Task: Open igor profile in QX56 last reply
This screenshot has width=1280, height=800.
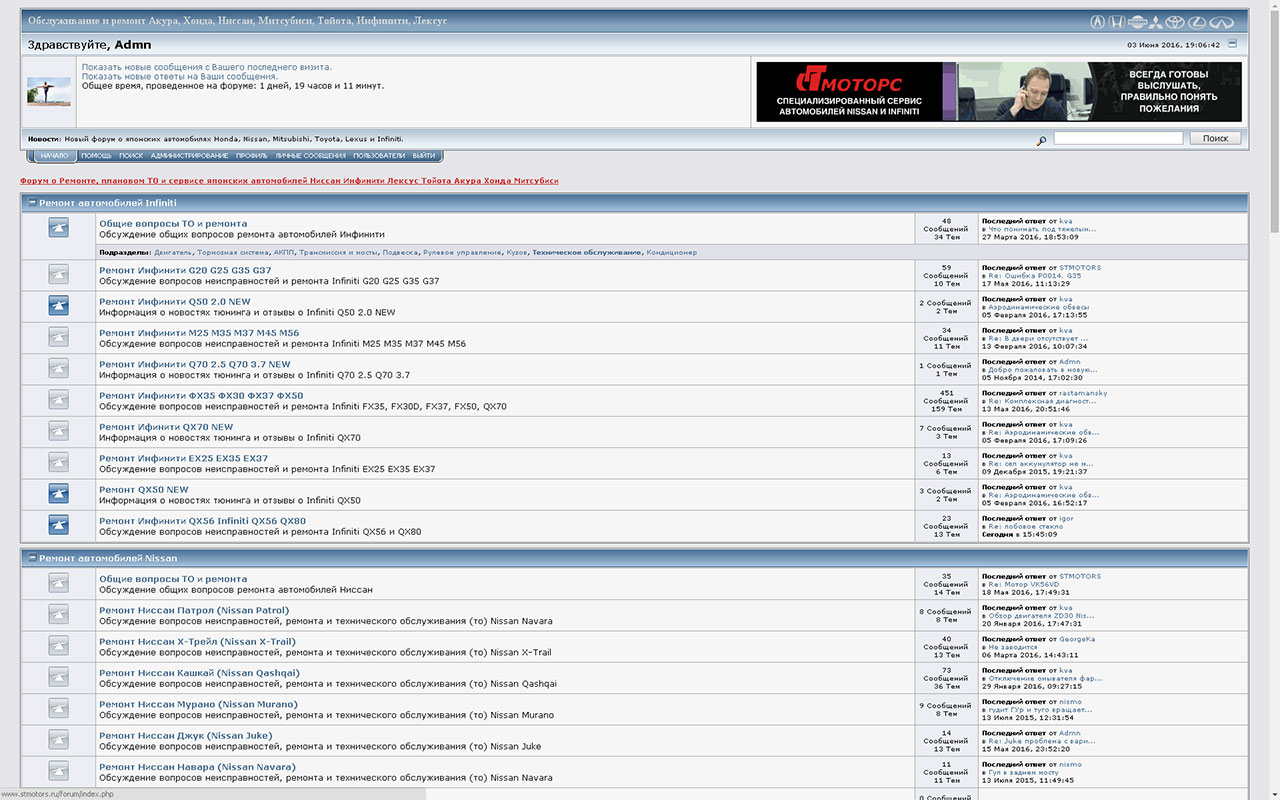Action: [x=1067, y=518]
